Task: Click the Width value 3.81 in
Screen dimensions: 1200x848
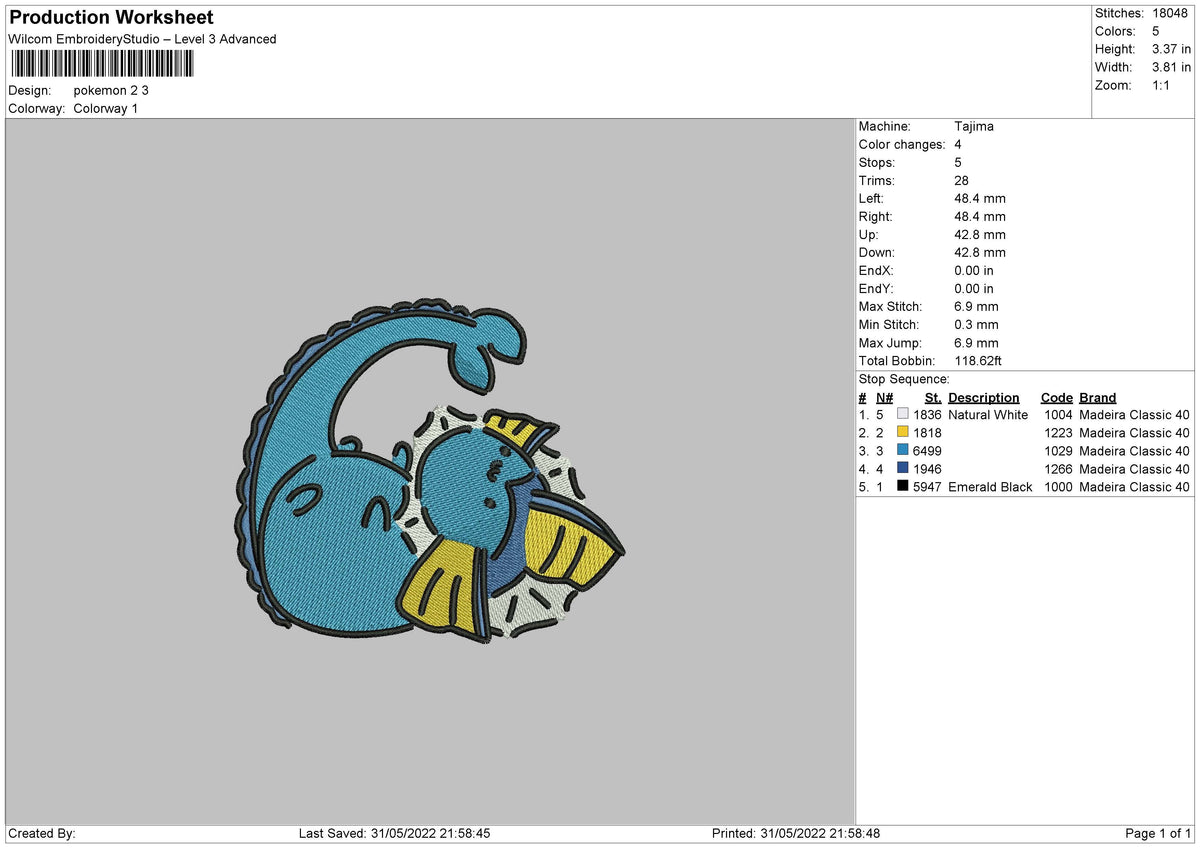Action: coord(1171,67)
